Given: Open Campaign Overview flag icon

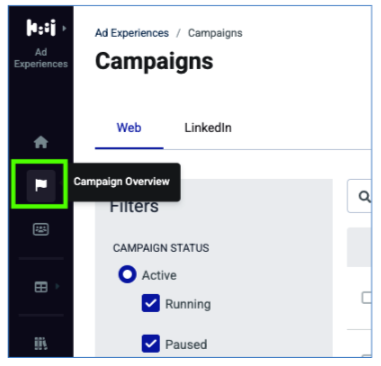Looking at the screenshot, I should pos(41,185).
